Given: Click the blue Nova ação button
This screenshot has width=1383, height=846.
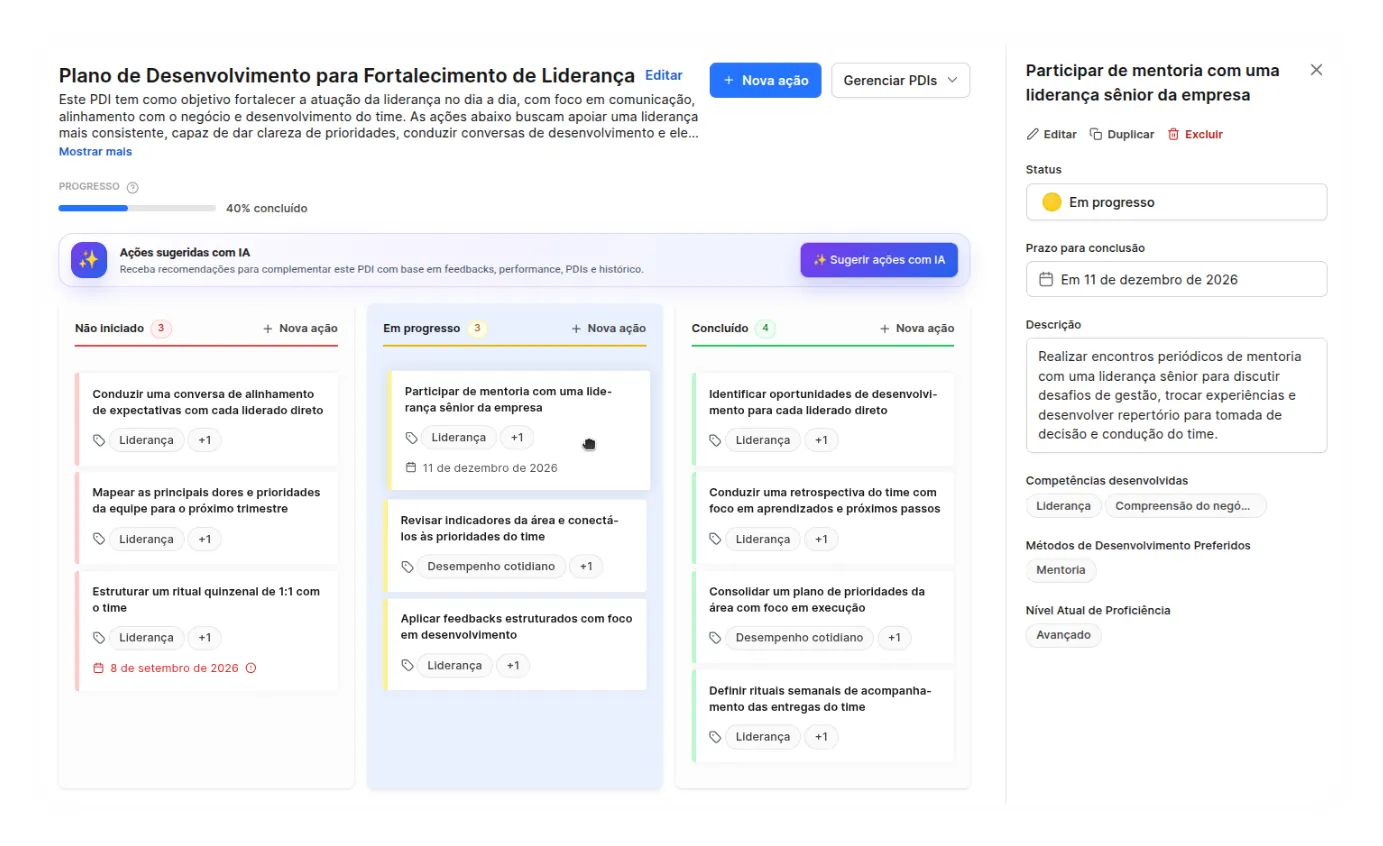Looking at the screenshot, I should pos(765,80).
